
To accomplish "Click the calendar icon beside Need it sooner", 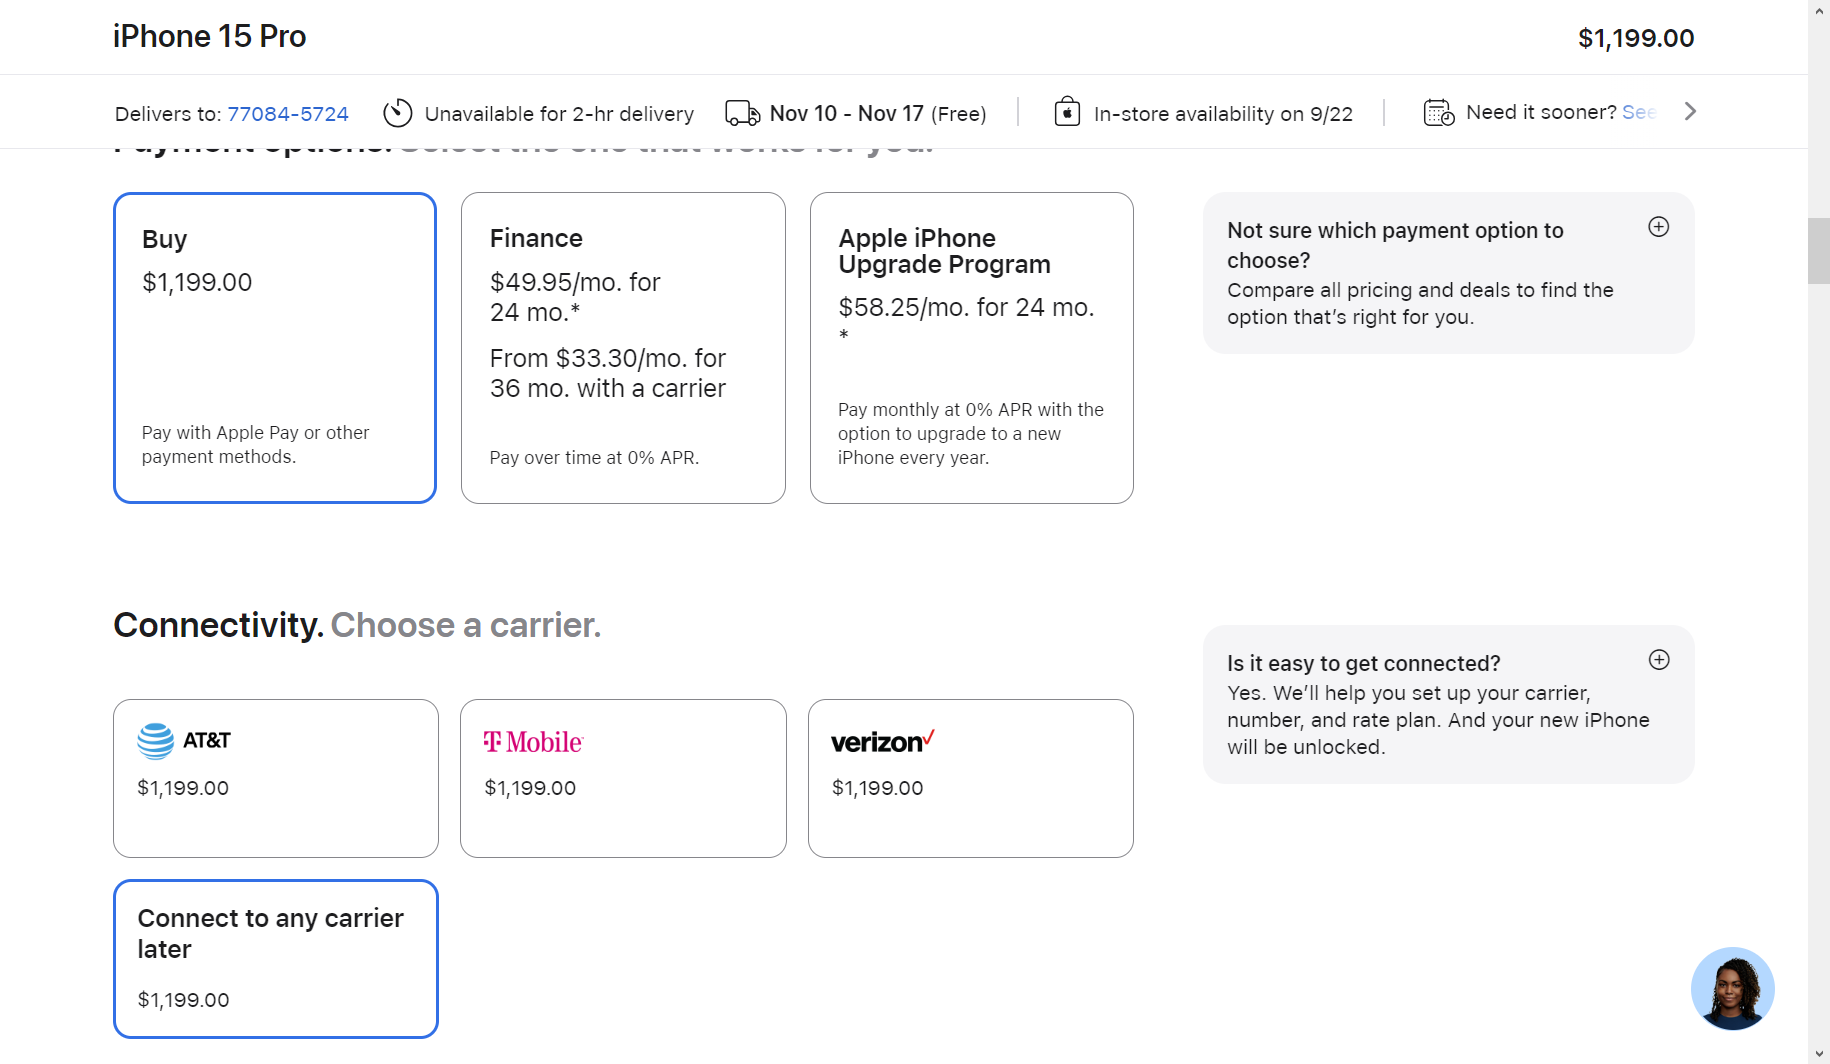I will (1439, 112).
